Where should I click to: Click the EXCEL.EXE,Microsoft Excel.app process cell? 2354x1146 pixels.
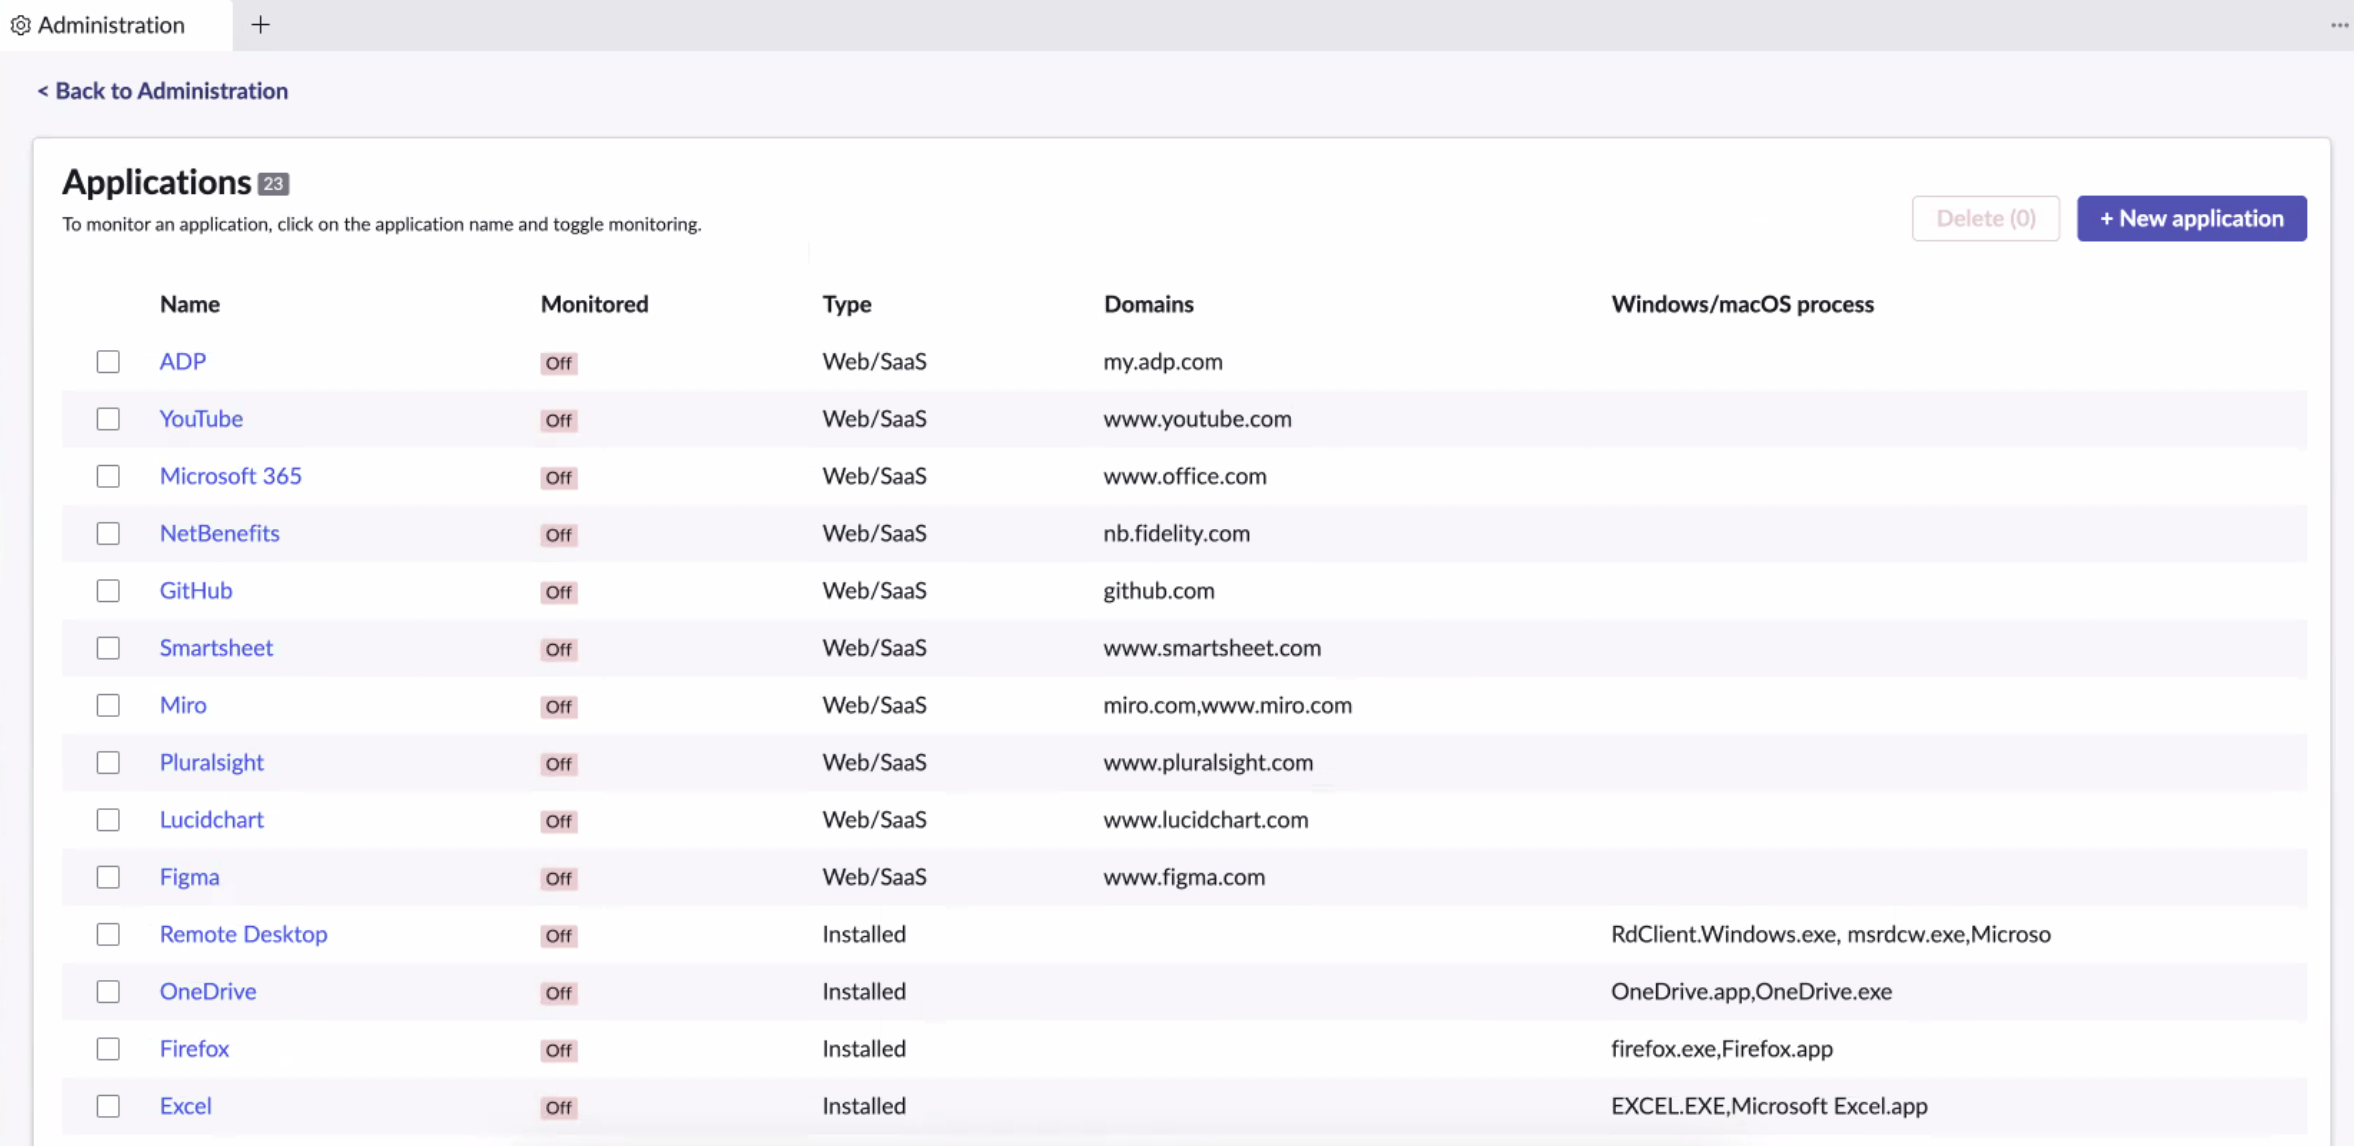pos(1769,1105)
